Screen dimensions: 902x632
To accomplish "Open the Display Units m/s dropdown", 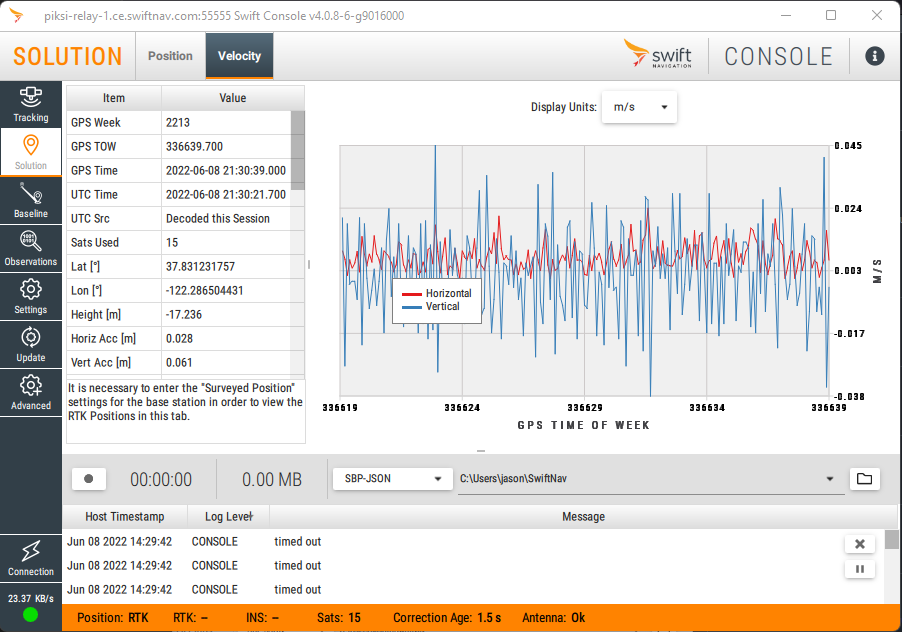I will point(639,107).
